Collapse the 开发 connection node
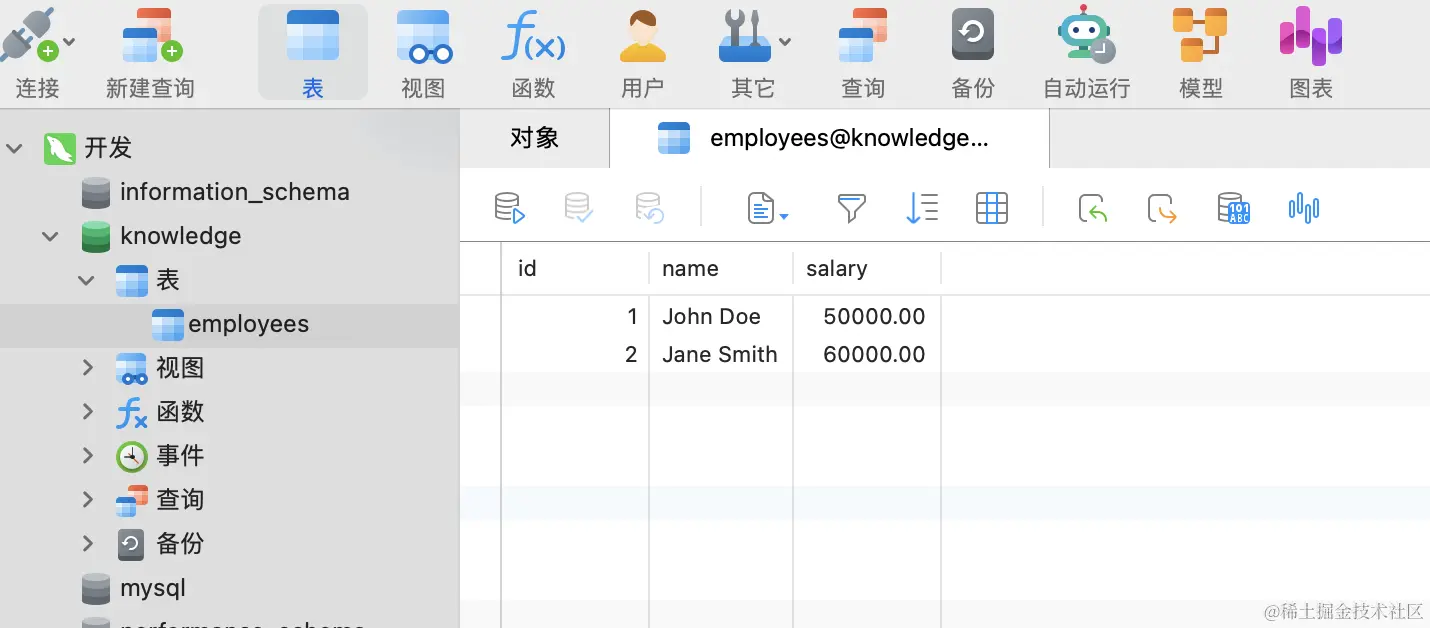The height and width of the screenshot is (628, 1430). (x=15, y=149)
